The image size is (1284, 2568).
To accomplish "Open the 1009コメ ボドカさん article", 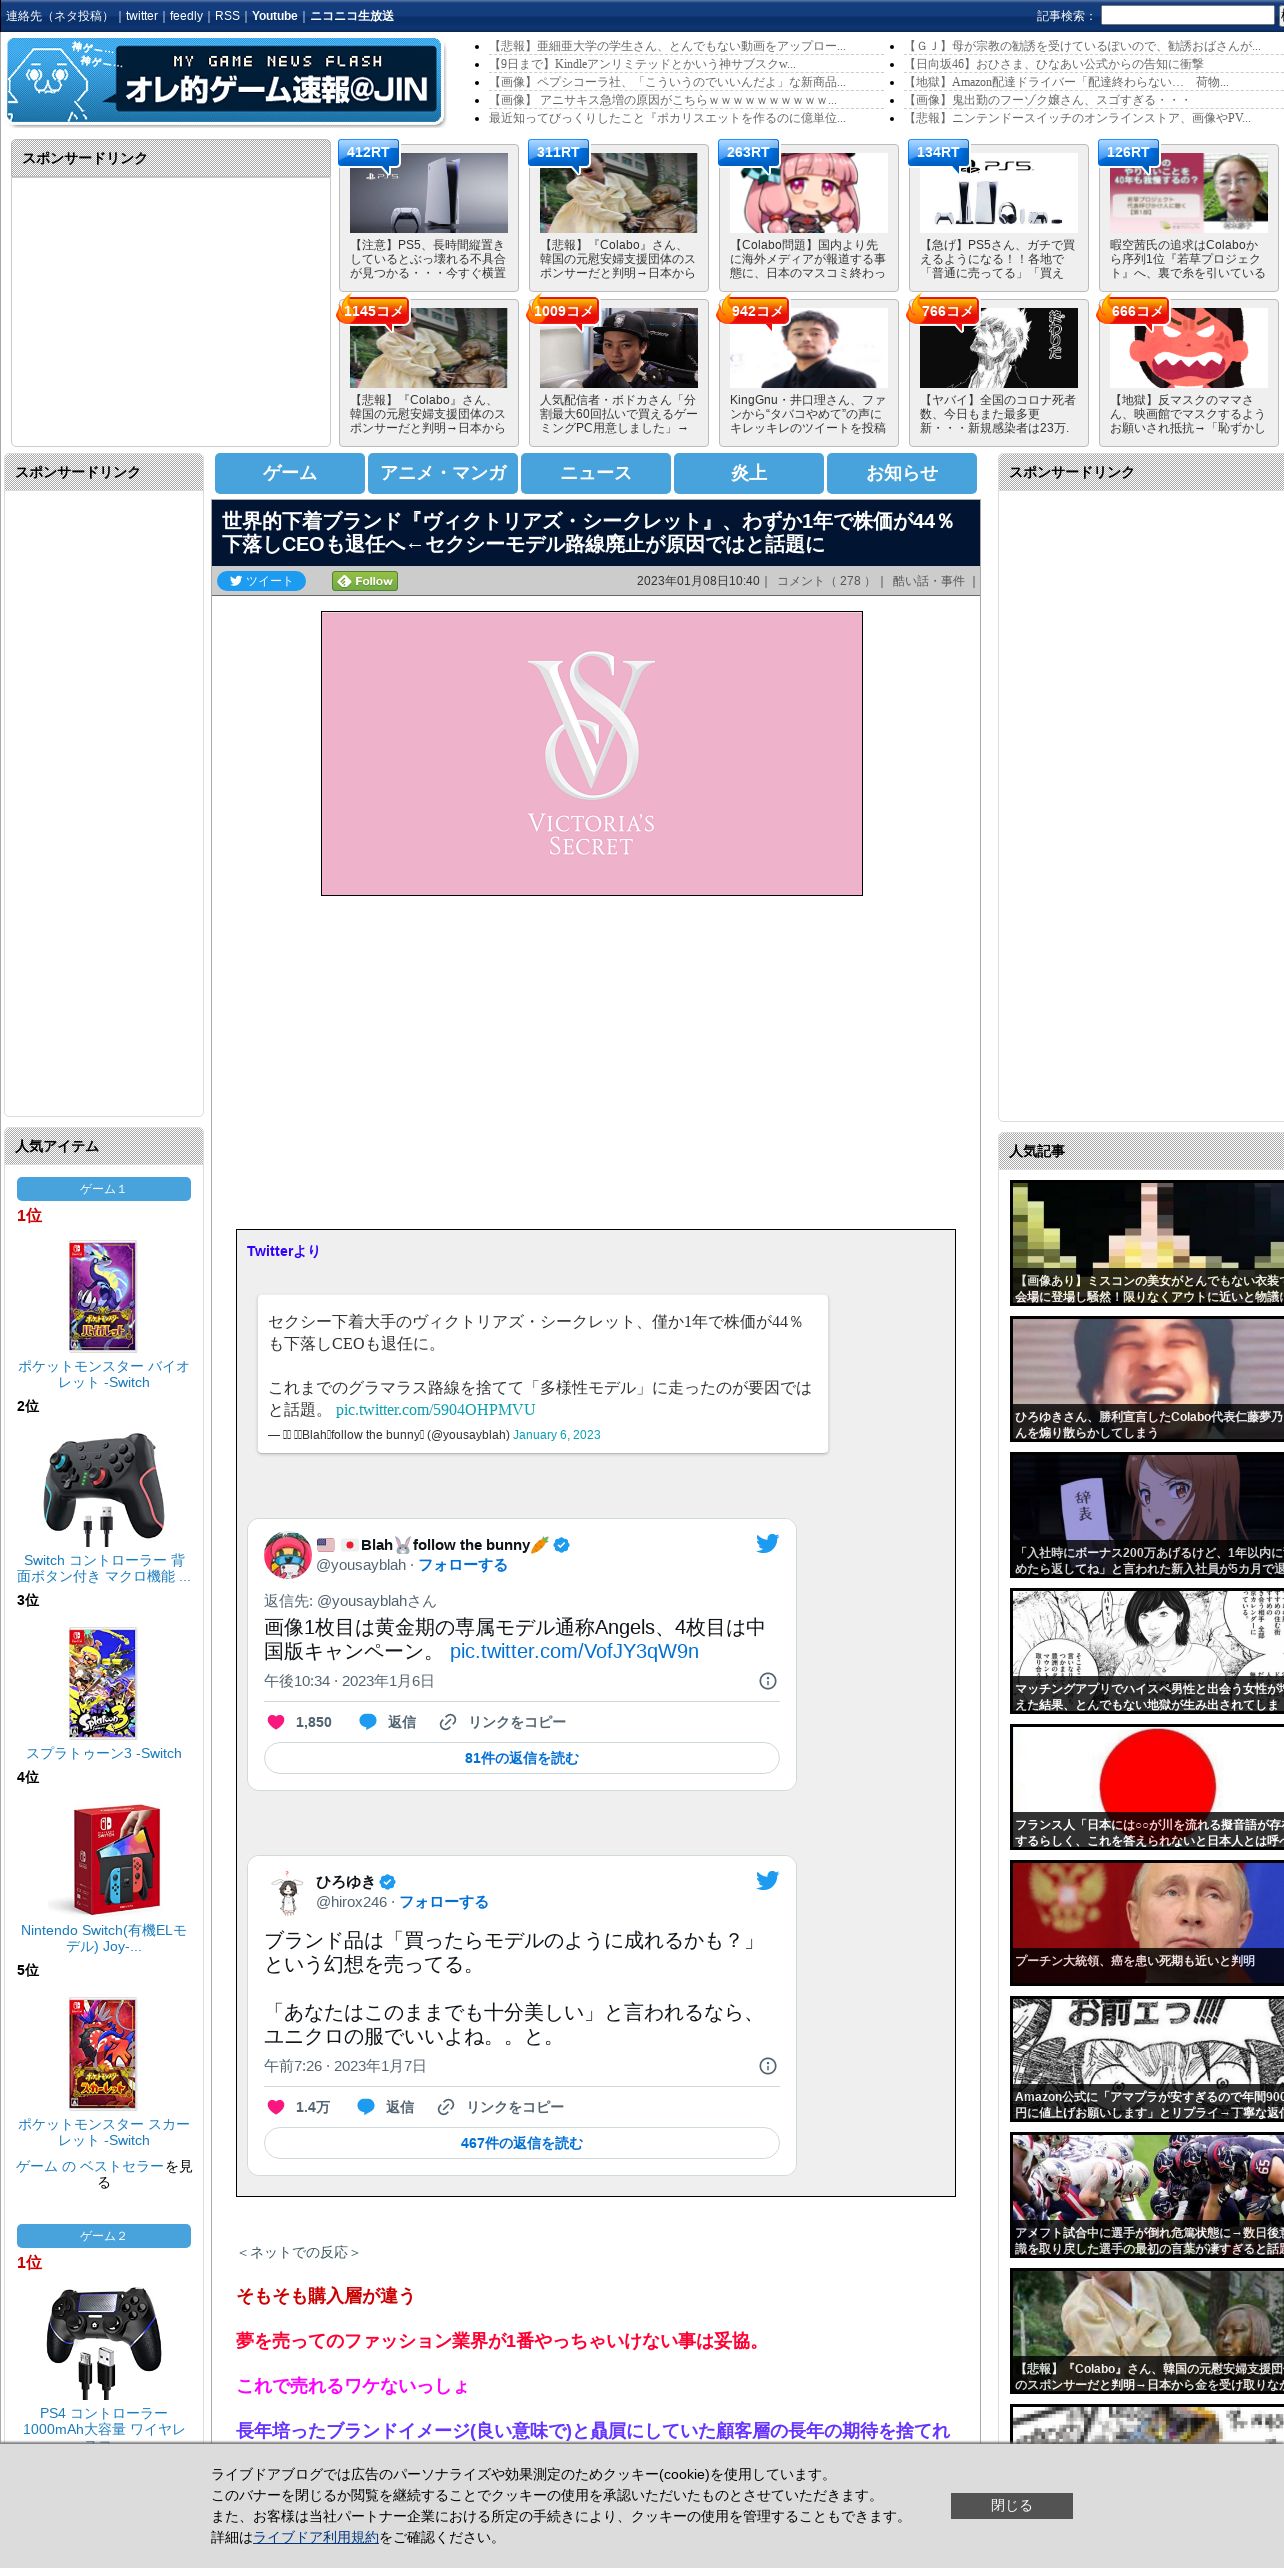I will click(619, 372).
